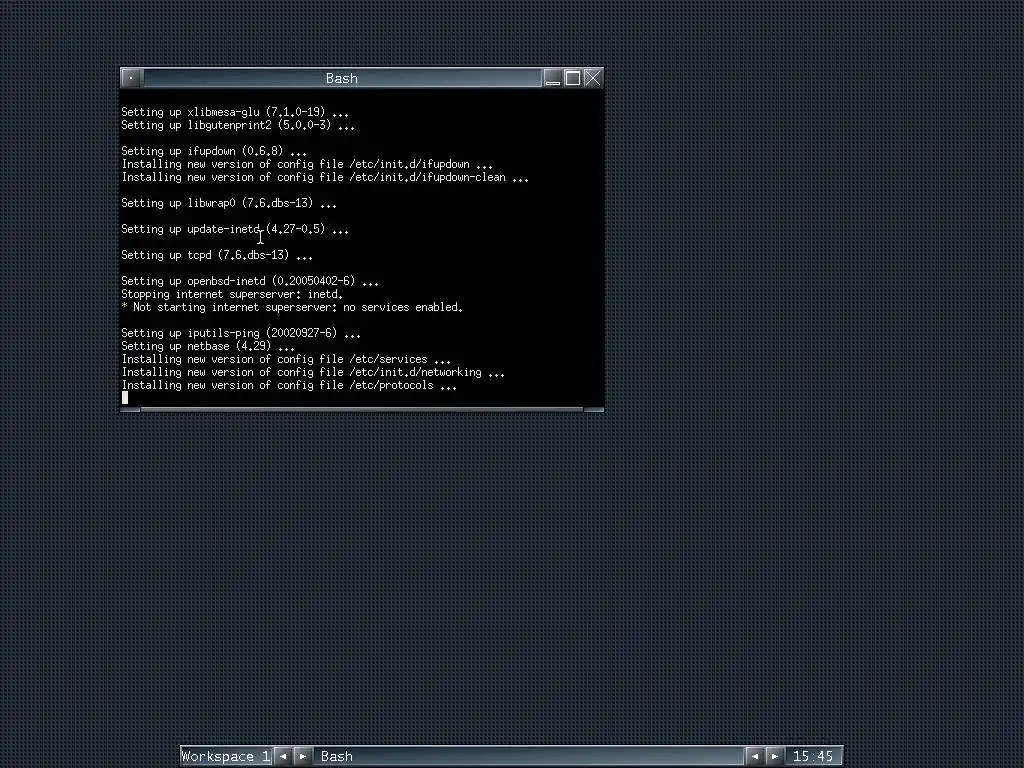Click line "Not starting internet superserver"
Viewport: 1024px width, 768px height.
click(x=292, y=308)
